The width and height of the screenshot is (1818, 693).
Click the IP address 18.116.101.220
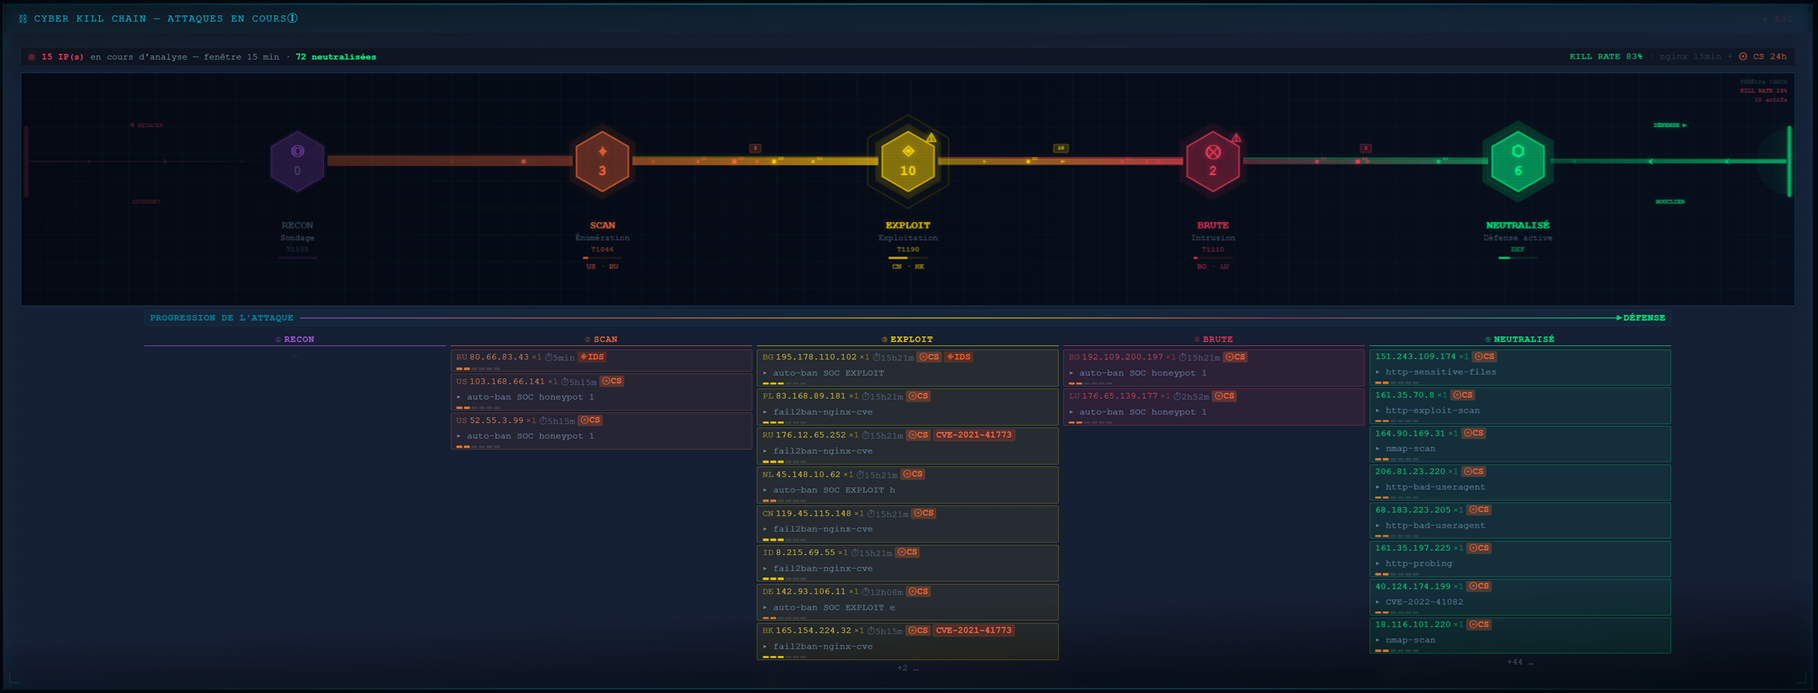[x=1413, y=624]
